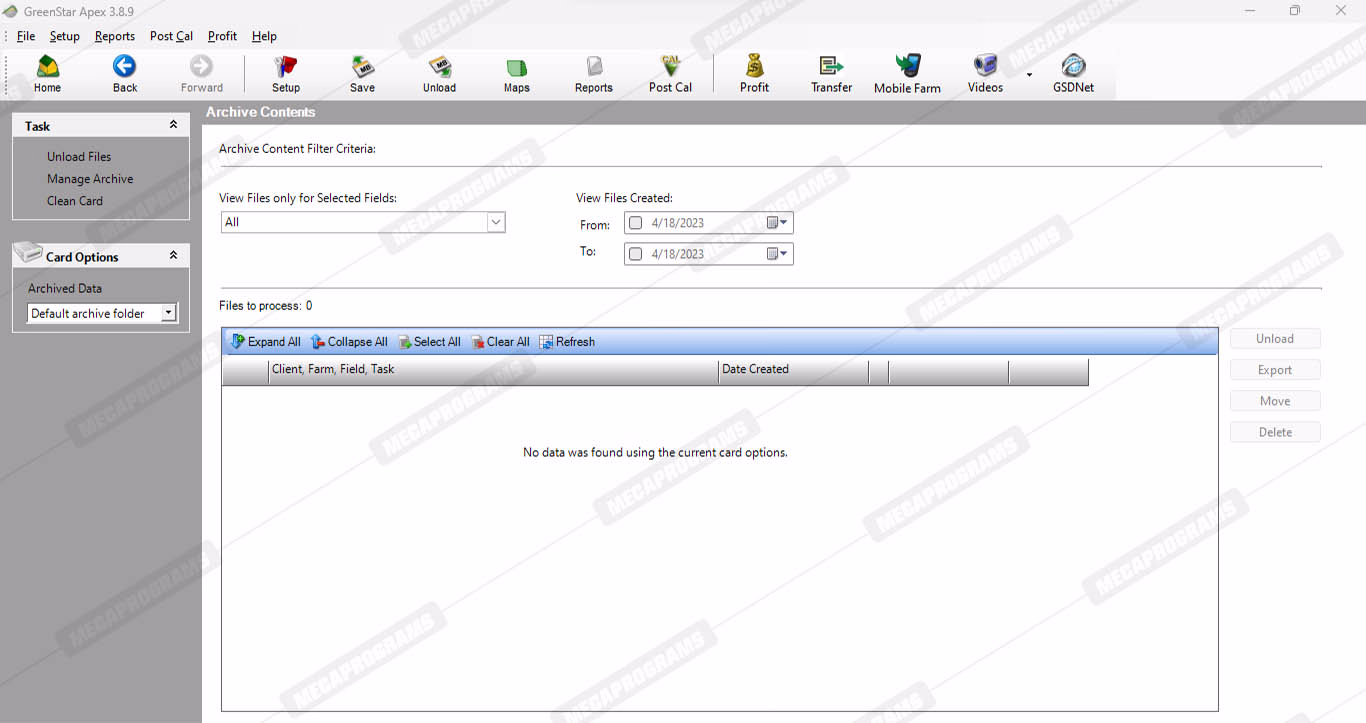Screen dimensions: 1366x723
Task: Click Collapse All in file list toolbar
Action: click(349, 342)
